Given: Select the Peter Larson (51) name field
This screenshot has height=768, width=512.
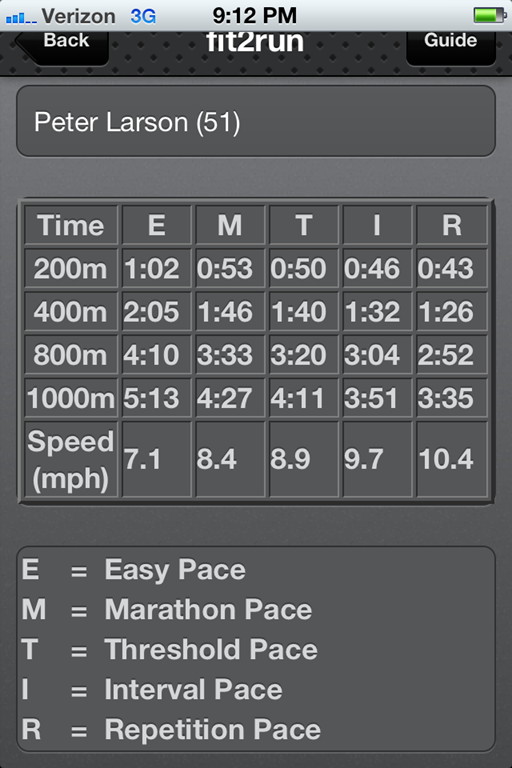Looking at the screenshot, I should click(x=256, y=121).
